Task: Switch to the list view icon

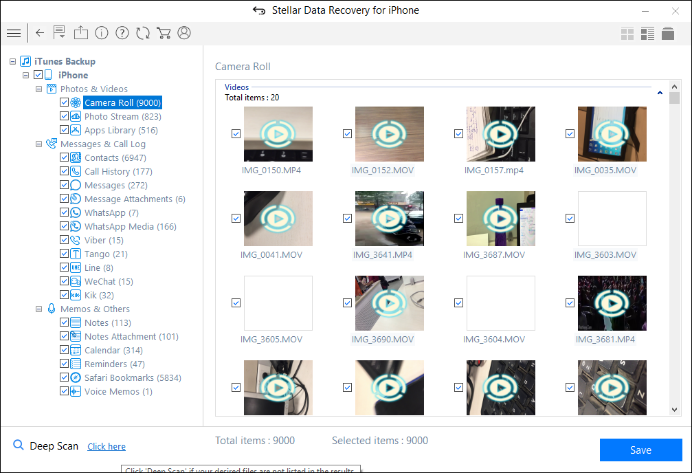Action: pos(647,34)
